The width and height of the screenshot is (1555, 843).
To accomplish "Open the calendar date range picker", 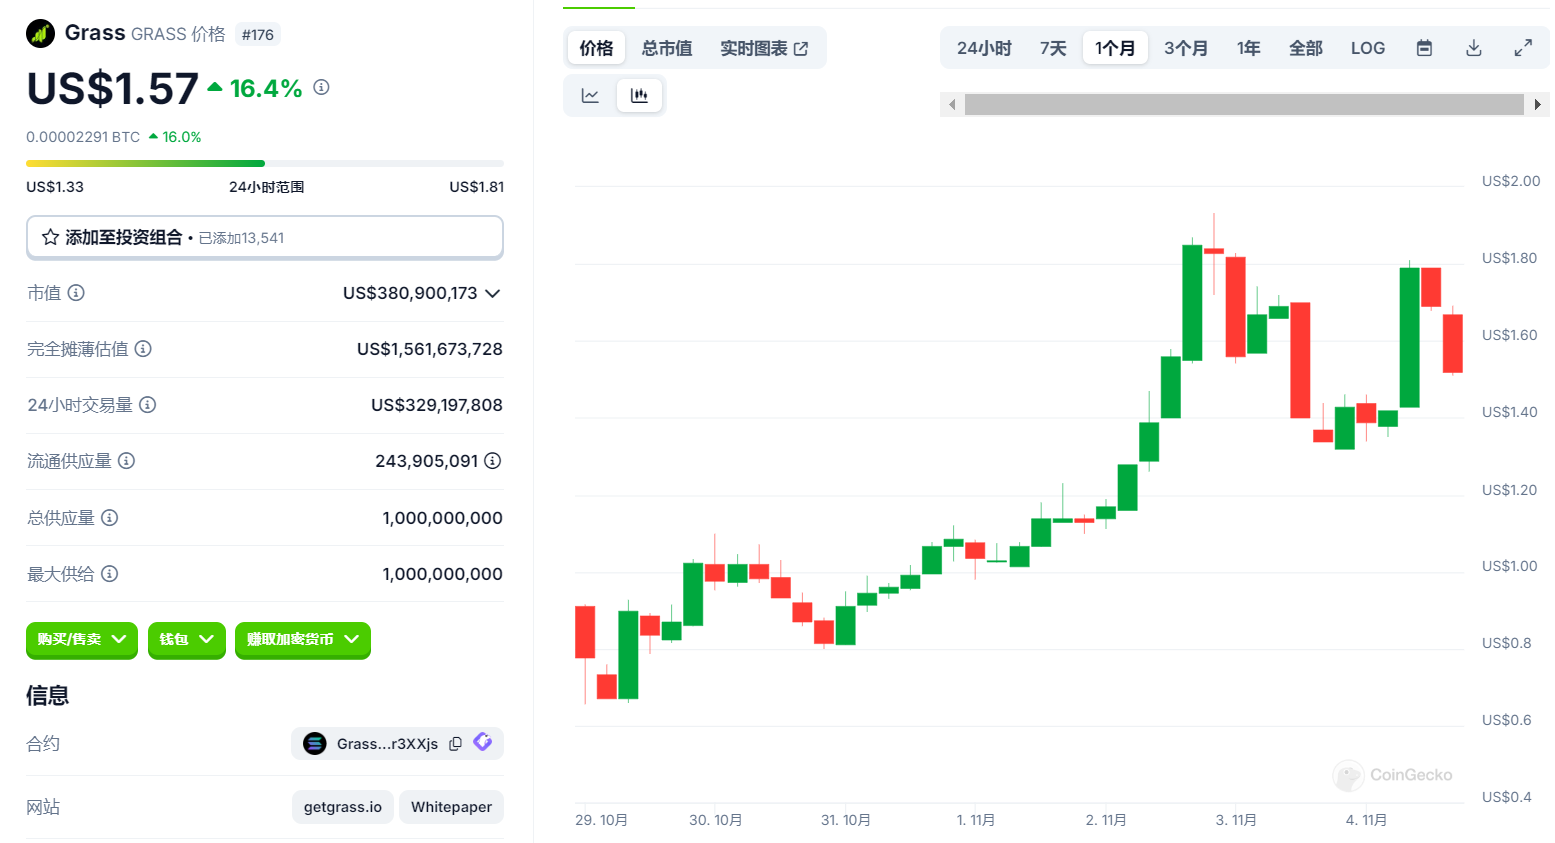I will [1425, 48].
